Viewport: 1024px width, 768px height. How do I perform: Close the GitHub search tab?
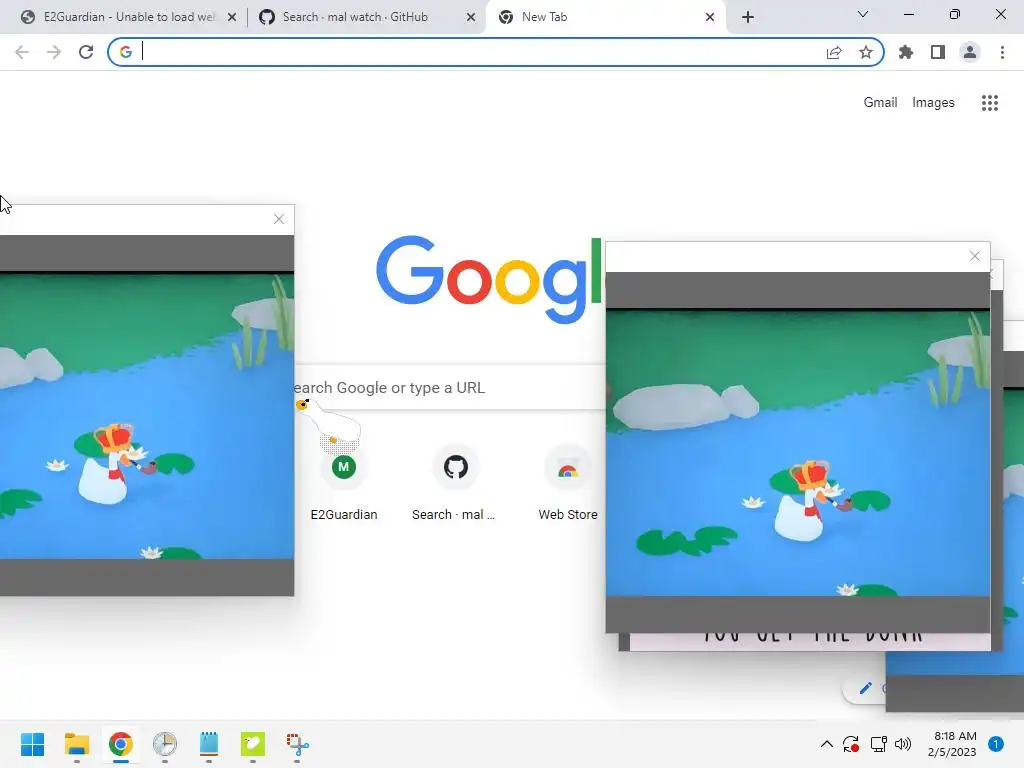pyautogui.click(x=471, y=18)
